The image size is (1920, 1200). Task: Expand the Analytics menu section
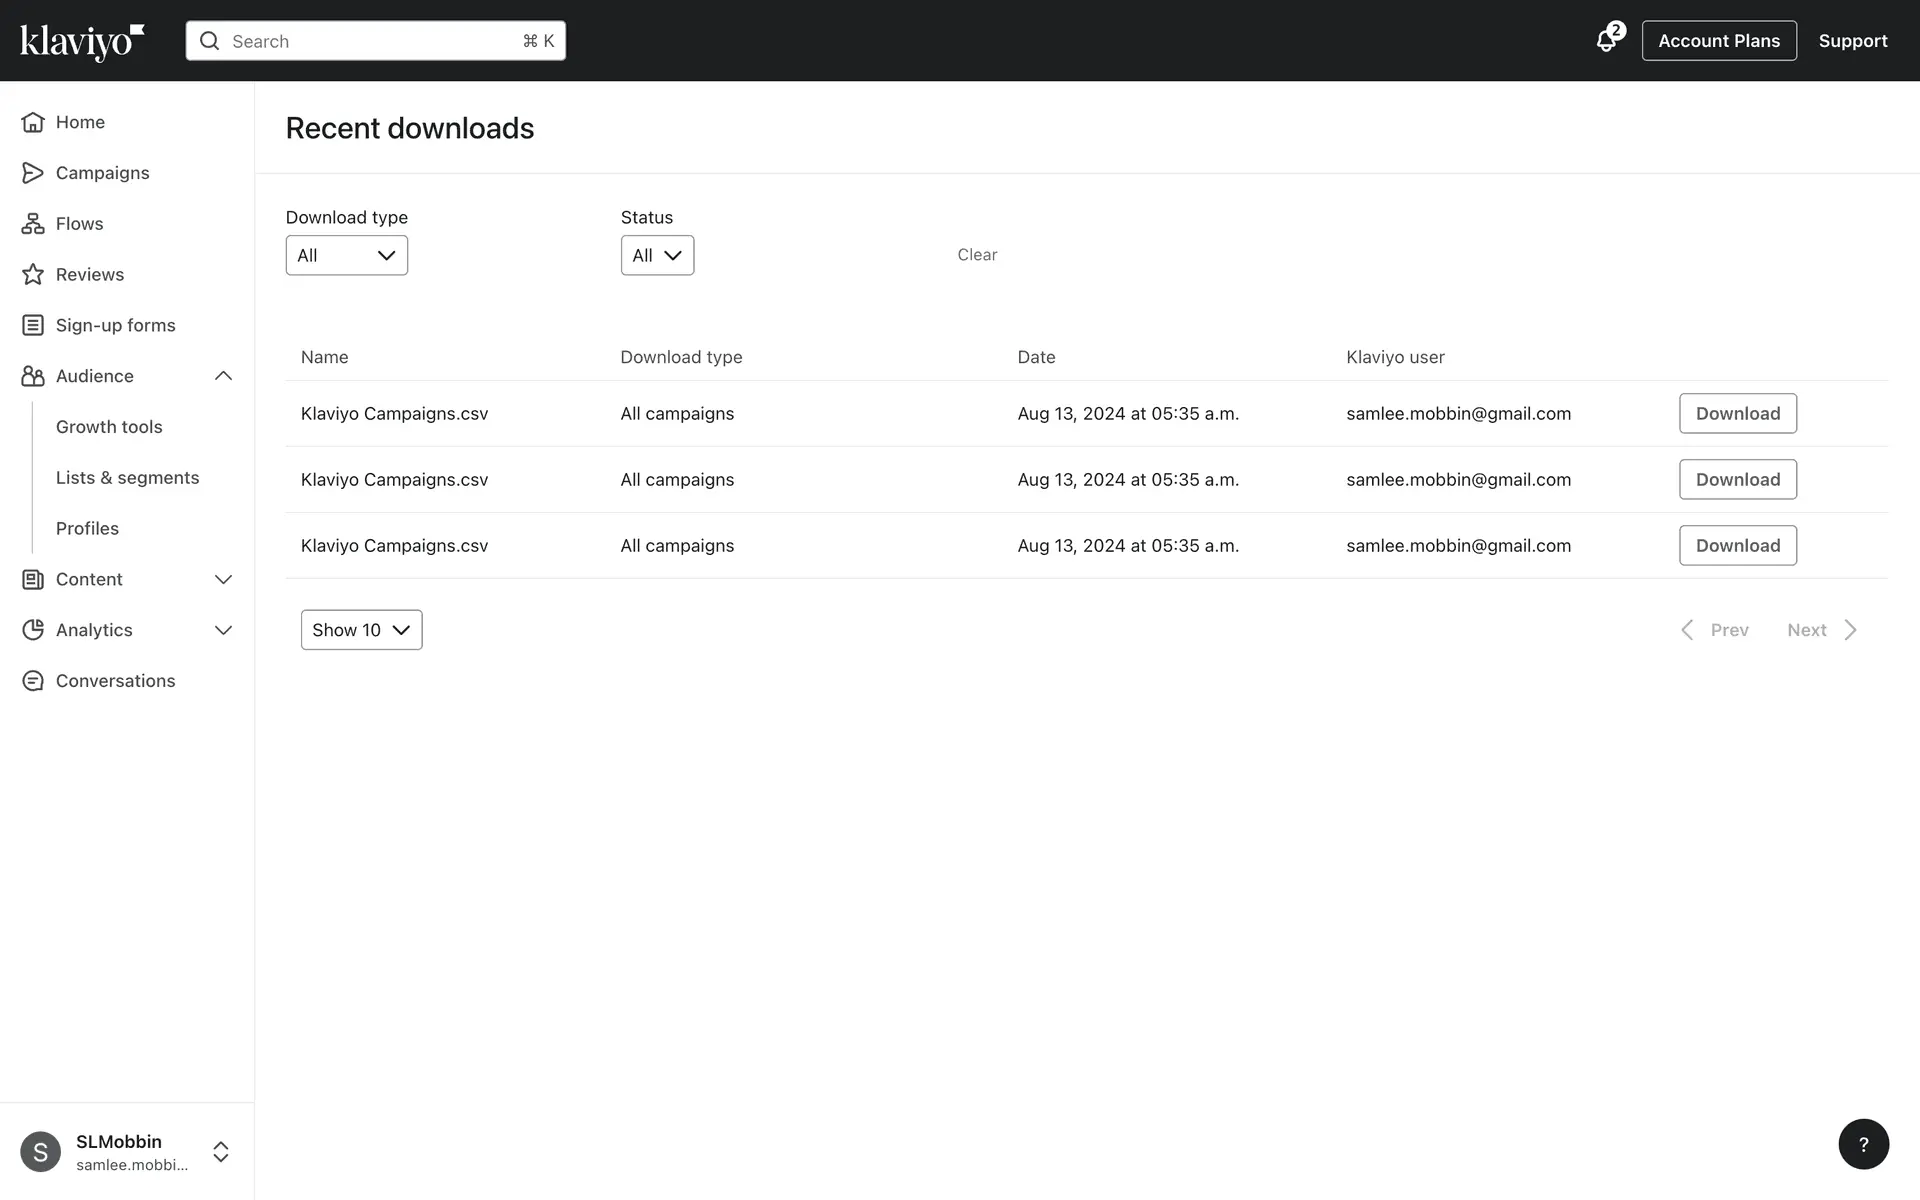[223, 630]
